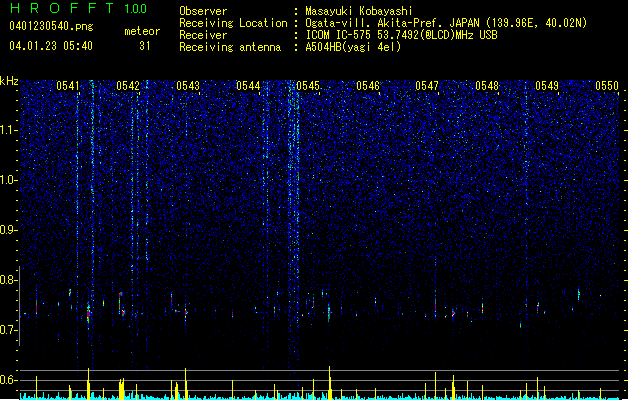Click the Receiving antenna label
Image resolution: width=629 pixels, height=400 pixels.
pos(230,47)
